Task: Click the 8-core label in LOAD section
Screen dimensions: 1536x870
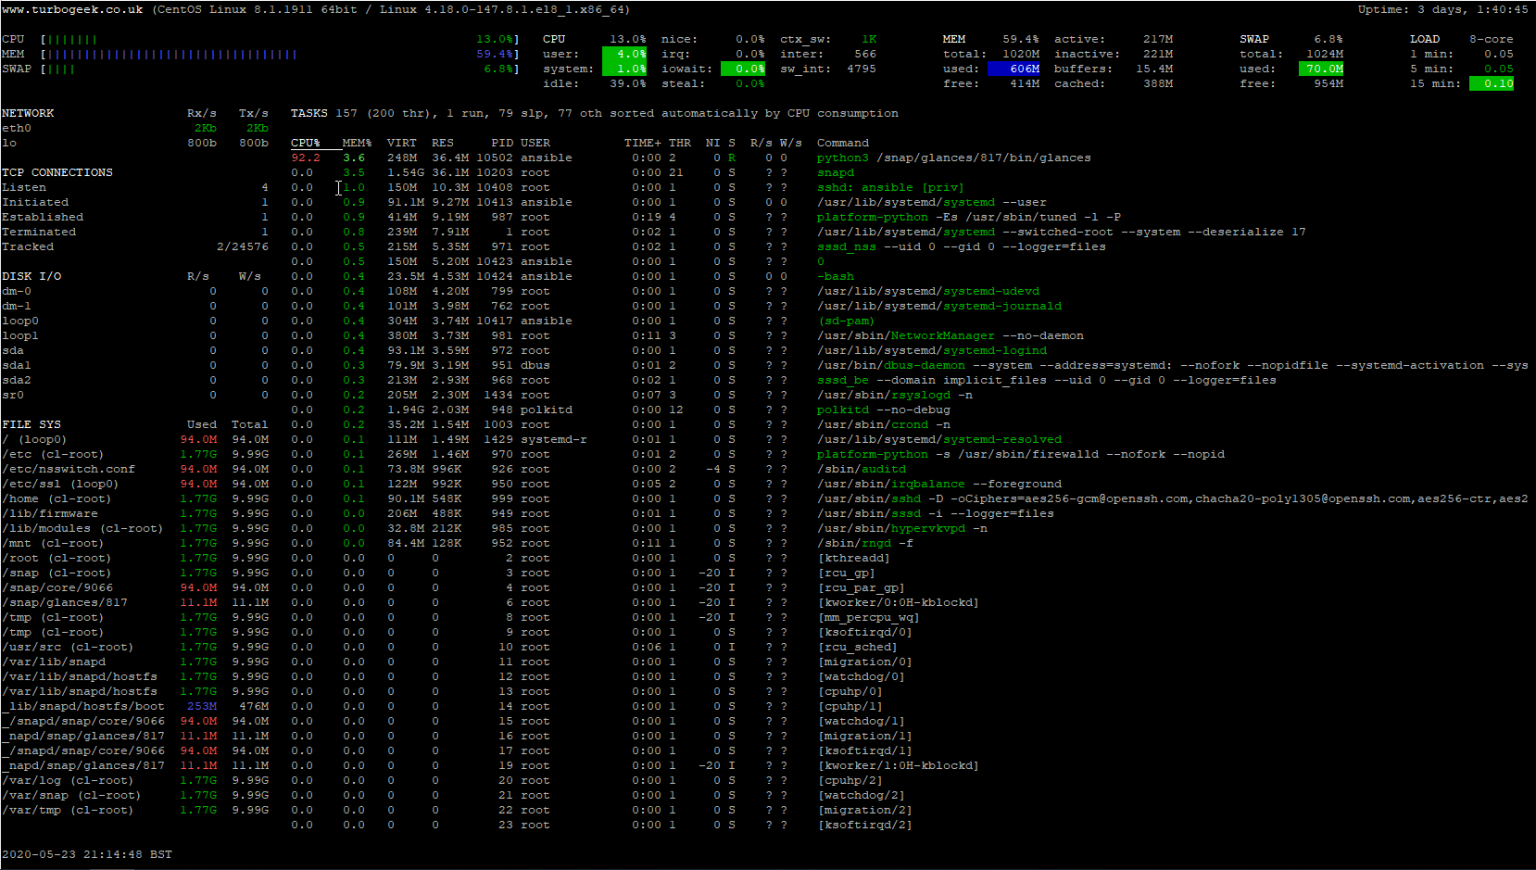Action: pos(1491,39)
